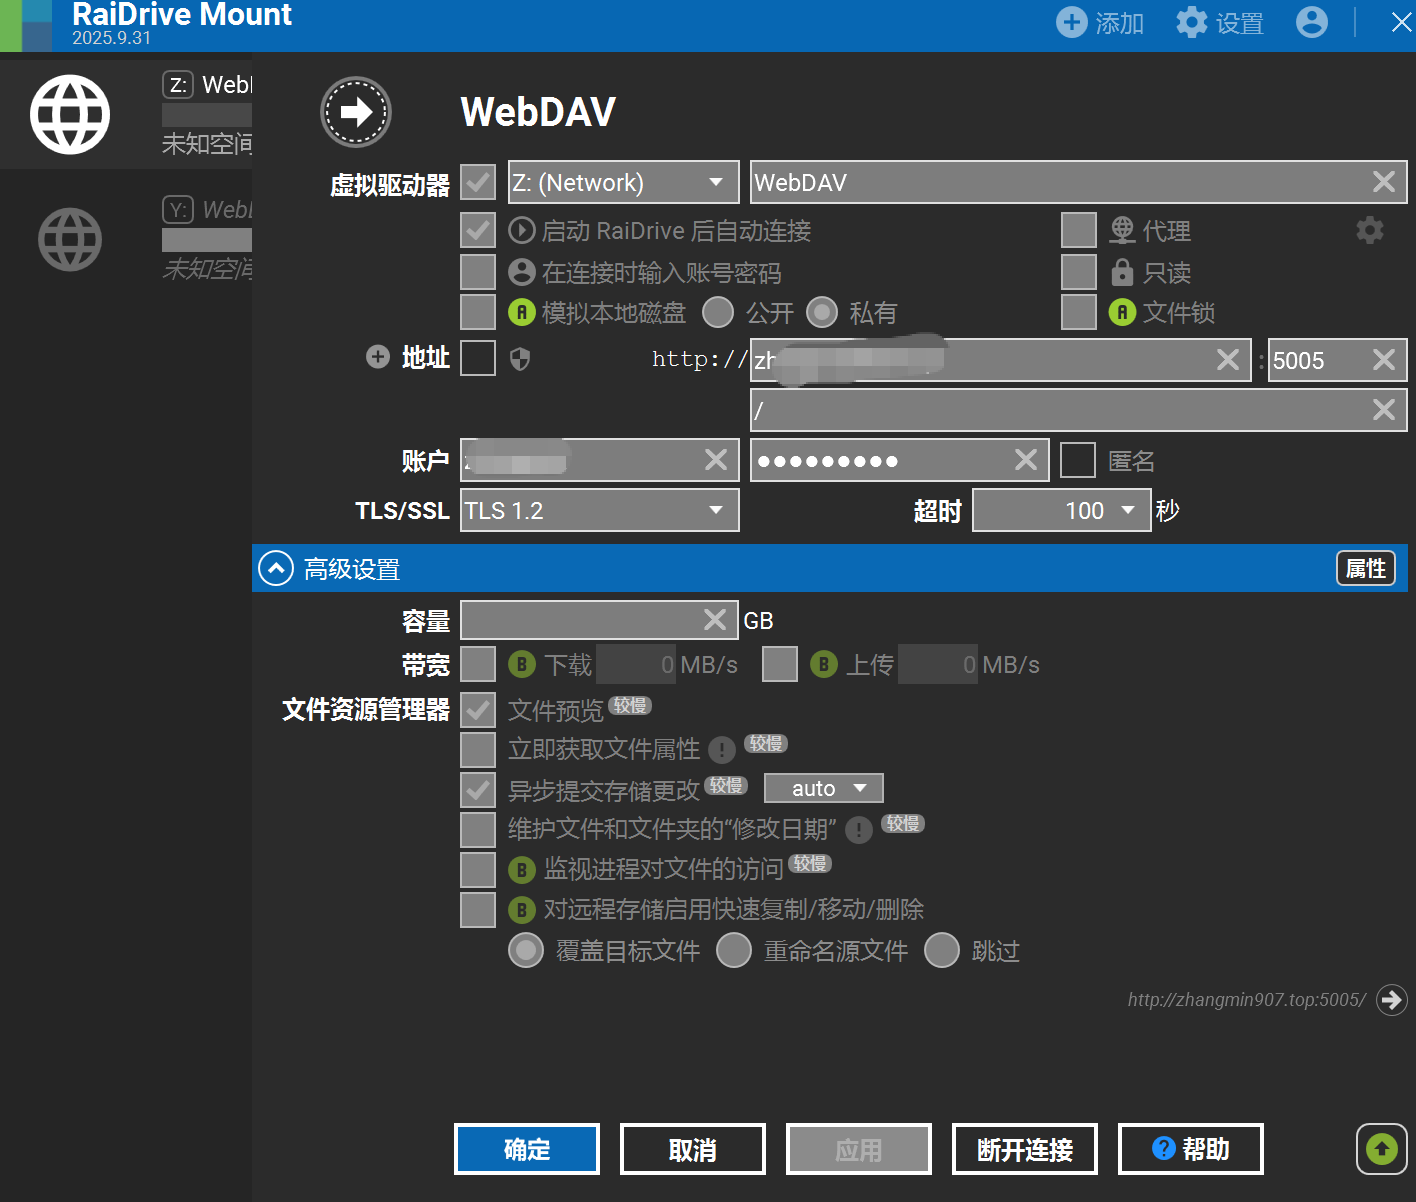This screenshot has width=1416, height=1202.
Task: Collapse 高级设置 with the chevron icon
Action: pyautogui.click(x=276, y=568)
